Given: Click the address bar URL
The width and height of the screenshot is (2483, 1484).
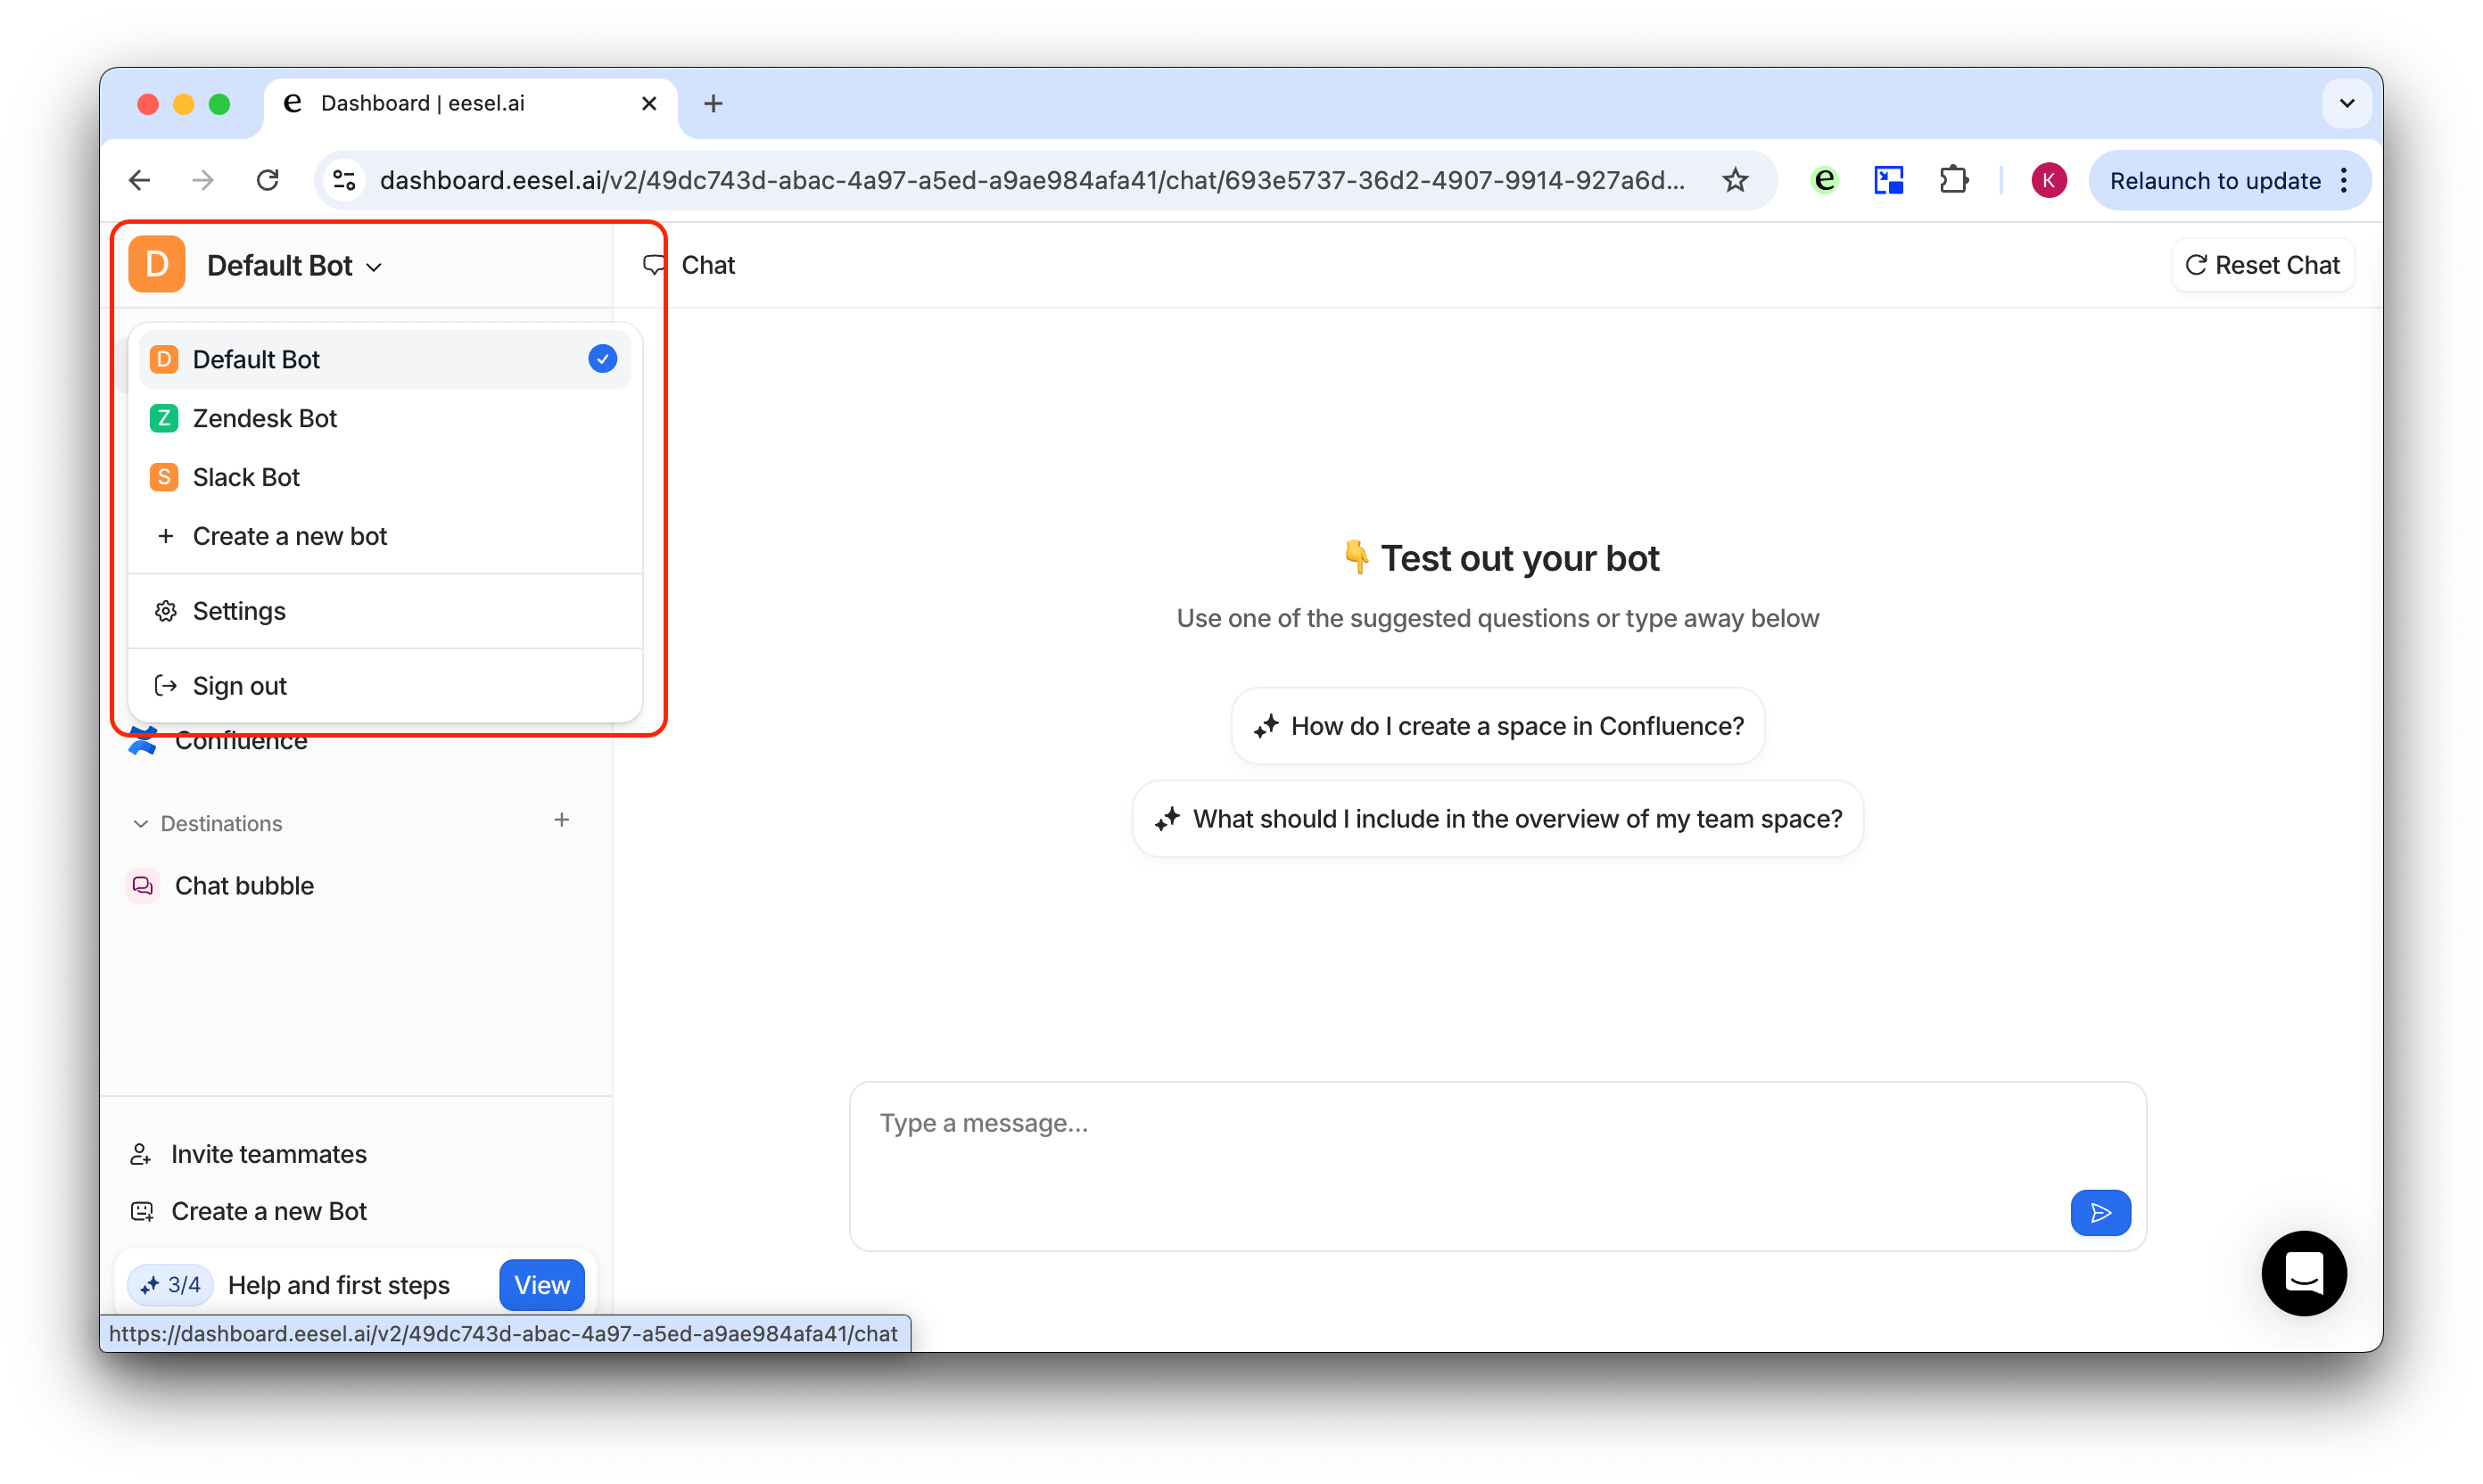Looking at the screenshot, I should pos(1032,180).
